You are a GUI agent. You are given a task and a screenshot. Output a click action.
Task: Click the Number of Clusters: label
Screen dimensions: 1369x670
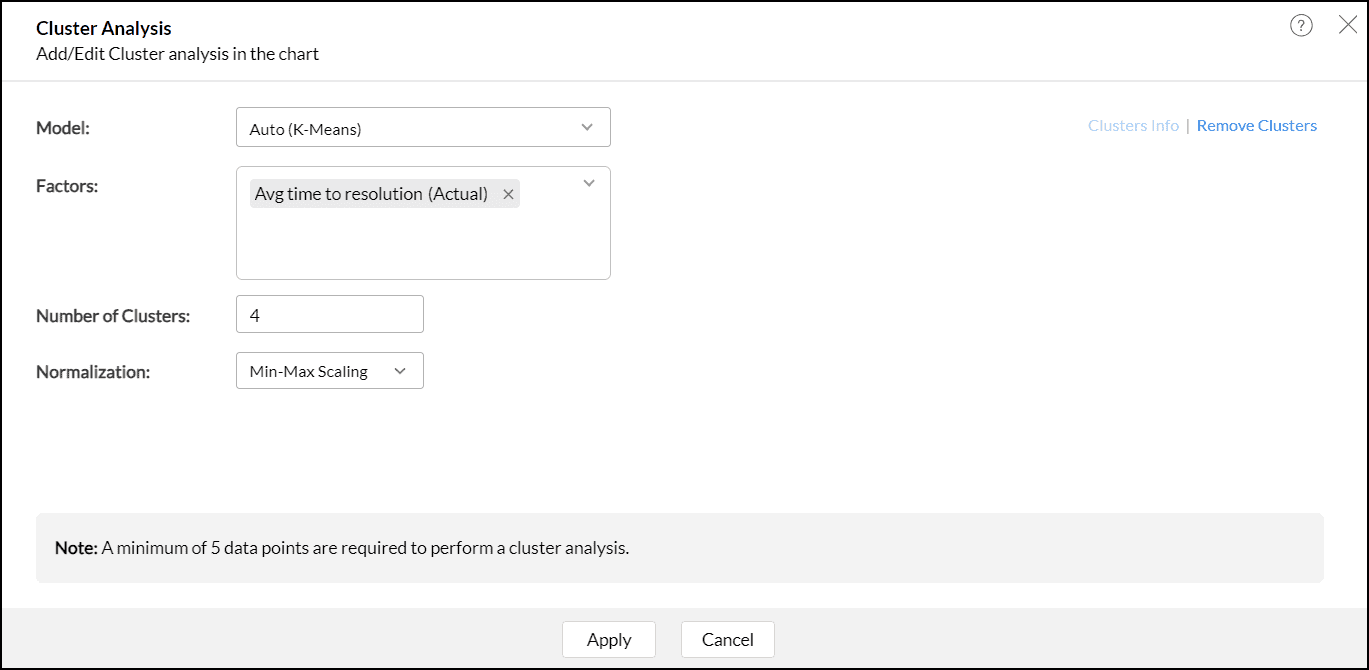tap(113, 316)
